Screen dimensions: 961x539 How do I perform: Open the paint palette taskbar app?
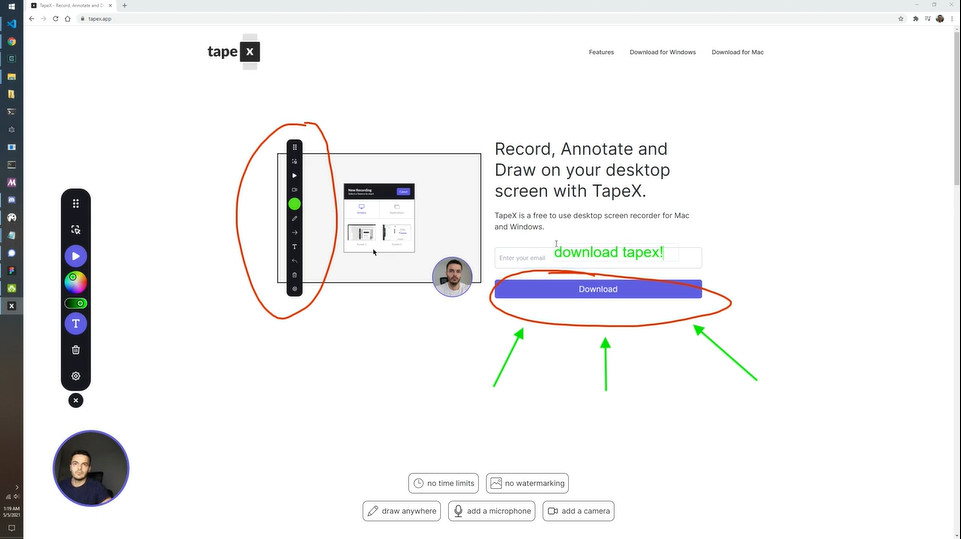click(12, 218)
